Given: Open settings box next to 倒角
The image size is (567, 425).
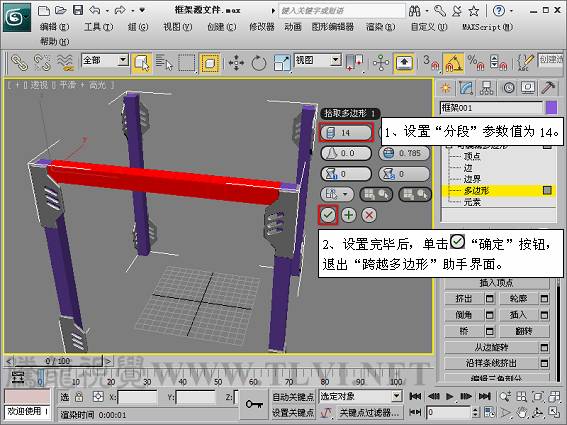Looking at the screenshot, I should pyautogui.click(x=490, y=315).
